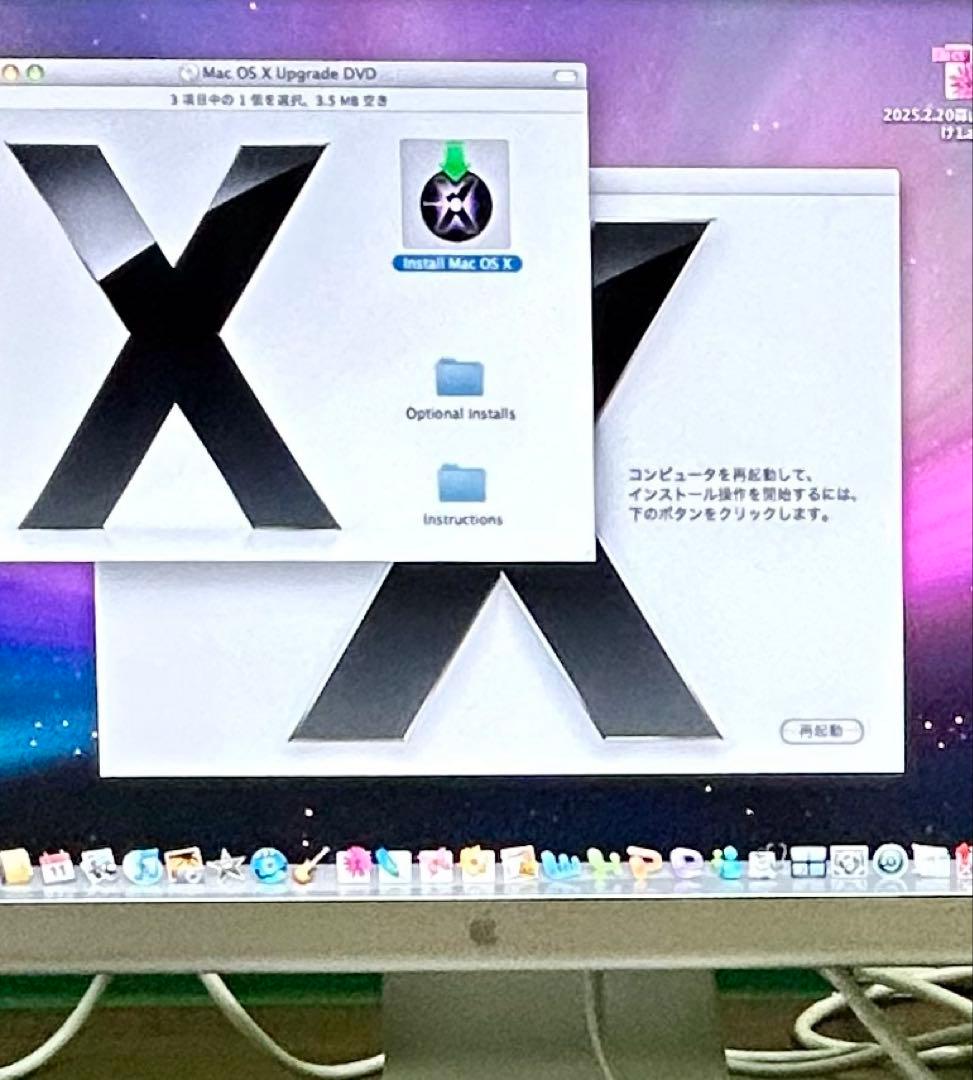Open the Optional Installs folder
Screen dimensions: 973x1080
(460, 378)
